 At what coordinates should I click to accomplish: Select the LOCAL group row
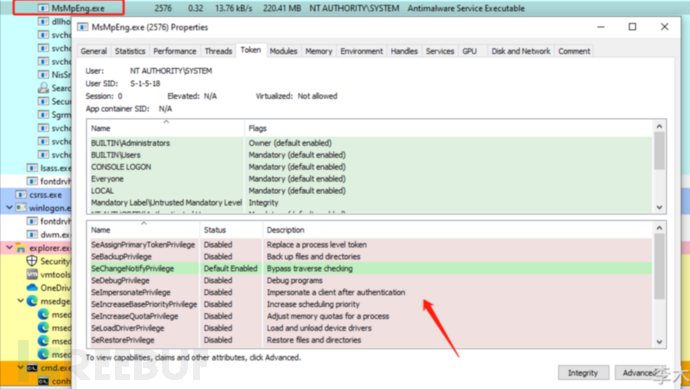tap(370, 191)
